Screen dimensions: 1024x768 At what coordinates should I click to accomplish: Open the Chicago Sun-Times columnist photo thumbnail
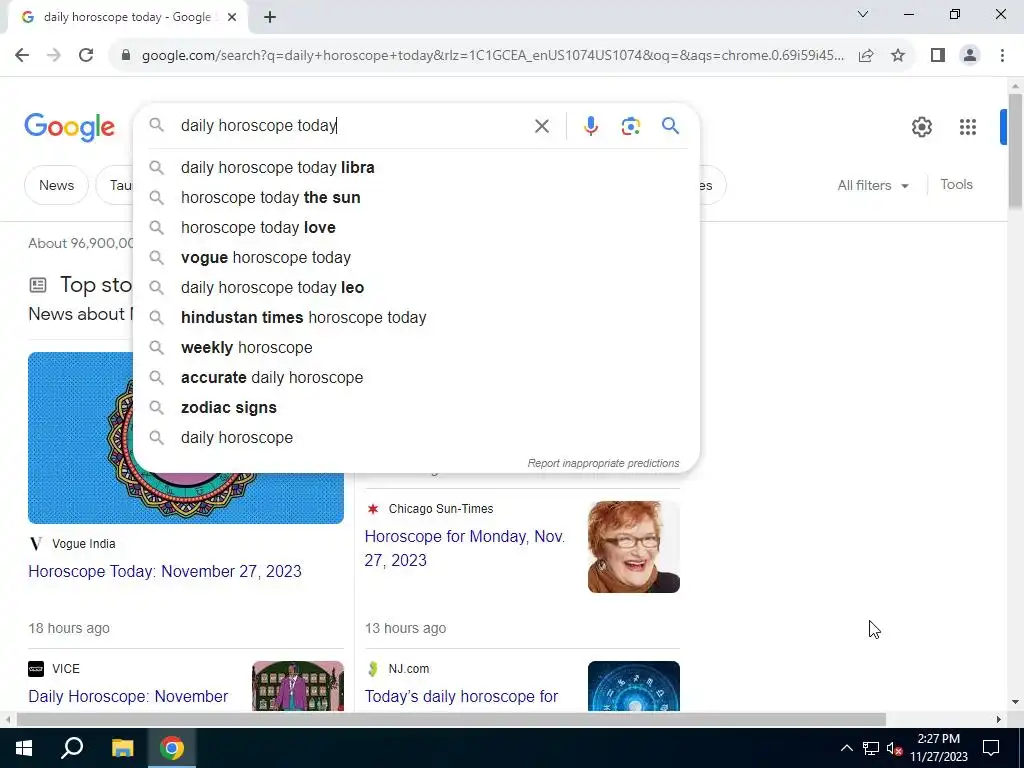(x=633, y=547)
